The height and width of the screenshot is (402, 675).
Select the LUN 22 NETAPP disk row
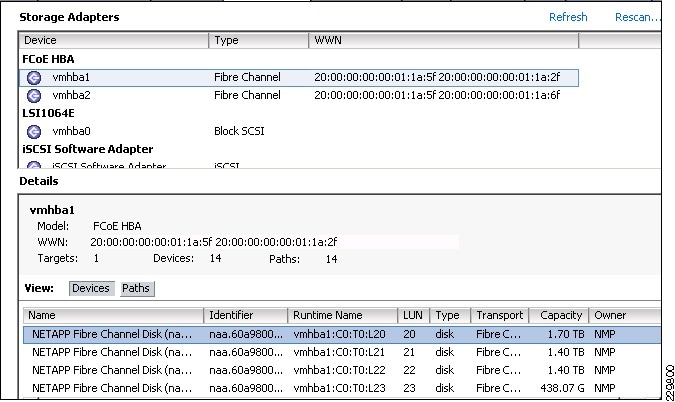pyautogui.click(x=300, y=370)
